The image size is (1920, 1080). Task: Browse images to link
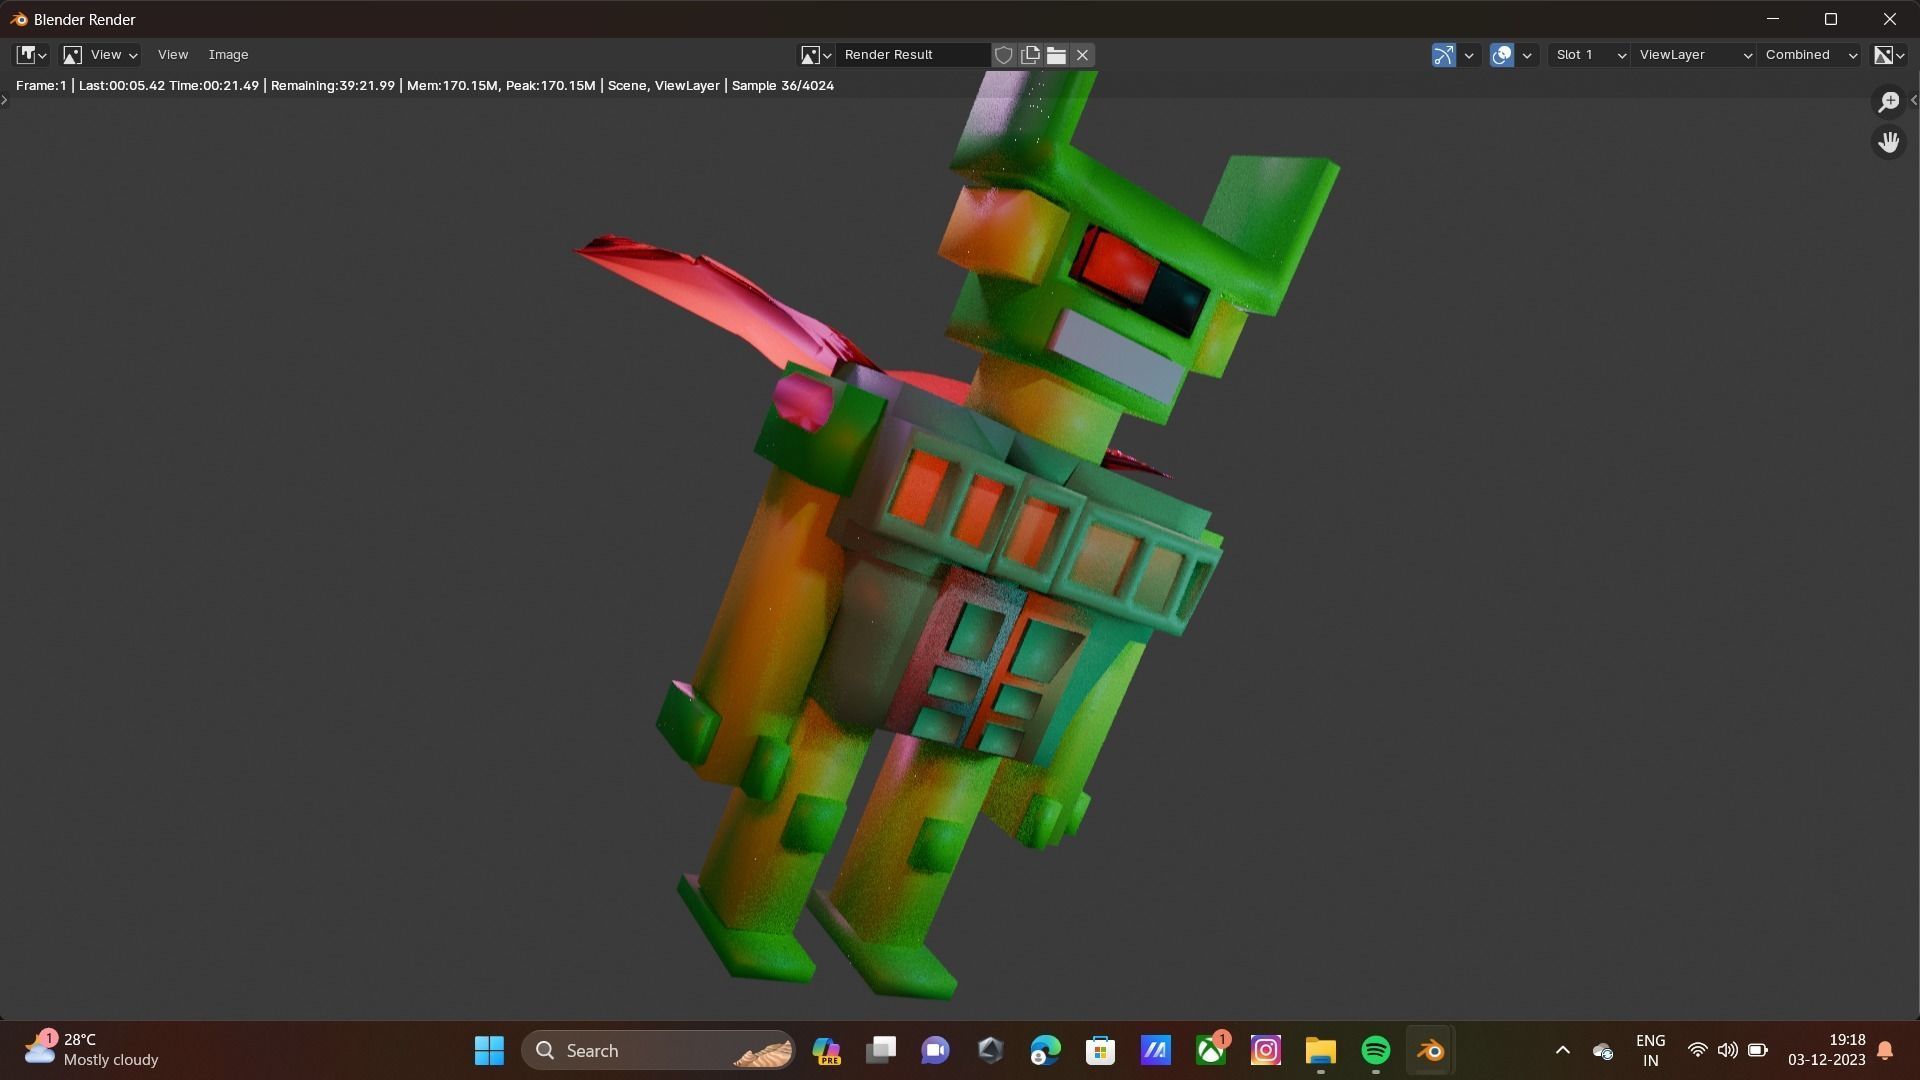(816, 55)
